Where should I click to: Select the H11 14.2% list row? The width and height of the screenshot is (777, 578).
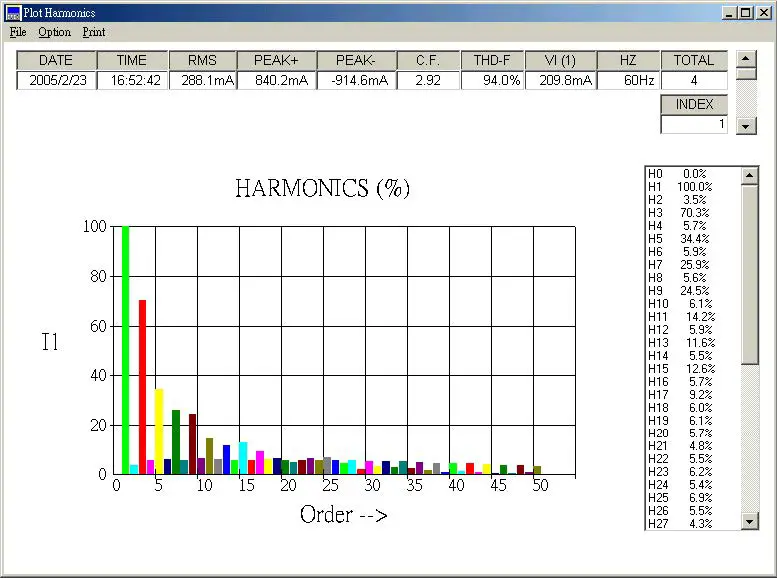[693, 317]
